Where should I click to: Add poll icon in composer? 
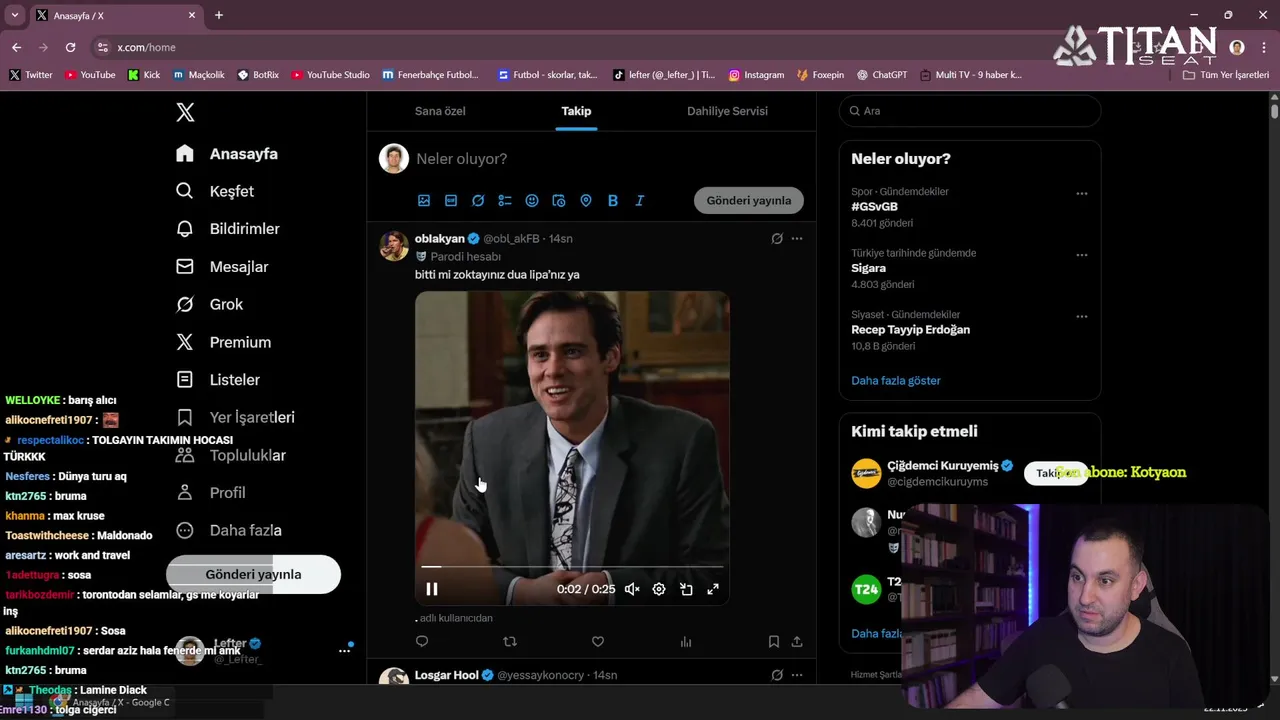pyautogui.click(x=505, y=200)
